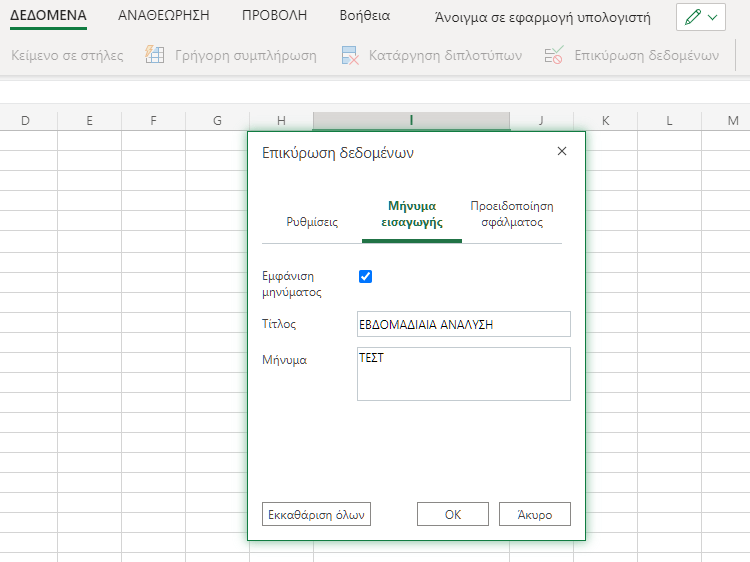Screen dimensions: 750x562
Task: Open the ΠΡΟΒΟΛΗ ribbon tab
Action: coord(274,16)
